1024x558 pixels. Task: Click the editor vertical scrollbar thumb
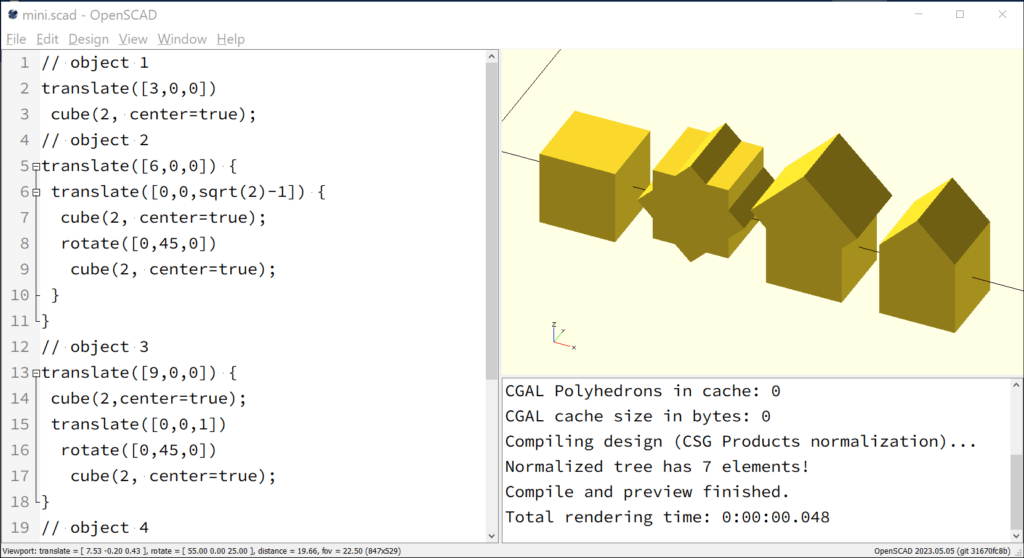pyautogui.click(x=492, y=221)
